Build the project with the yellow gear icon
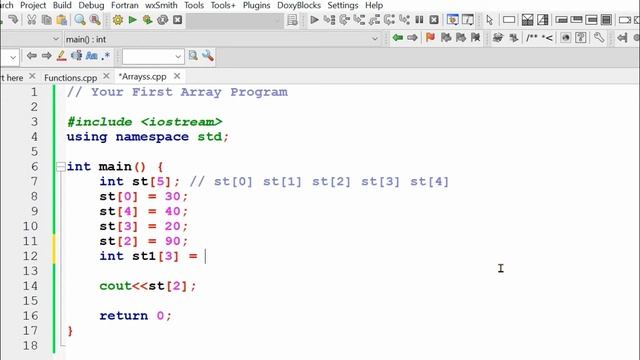Screen dimensions: 640x360 point(118,20)
